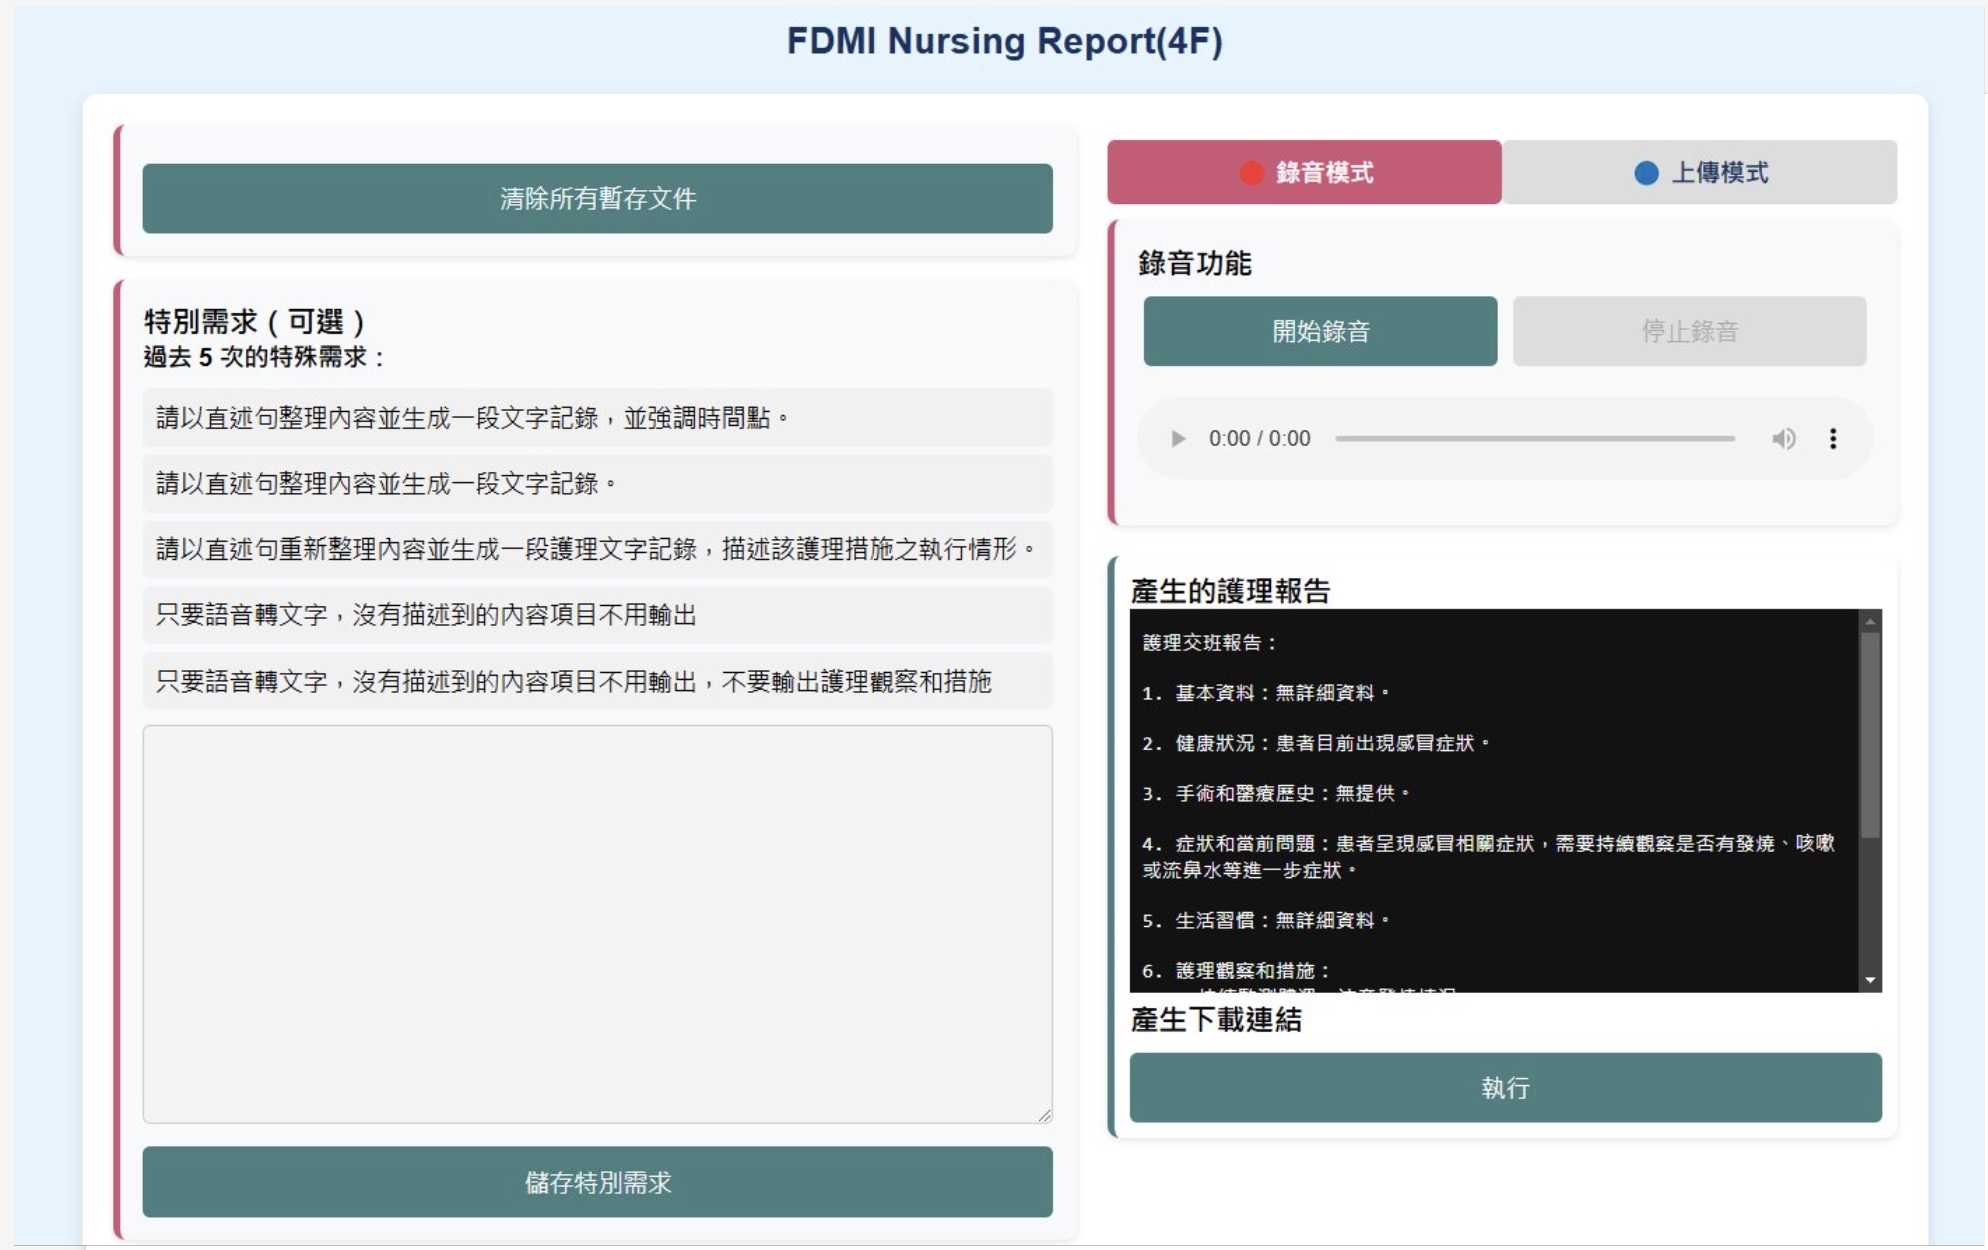Screen dimensions: 1988x1250
Task: Mute the audio player volume icon
Action: point(1783,439)
